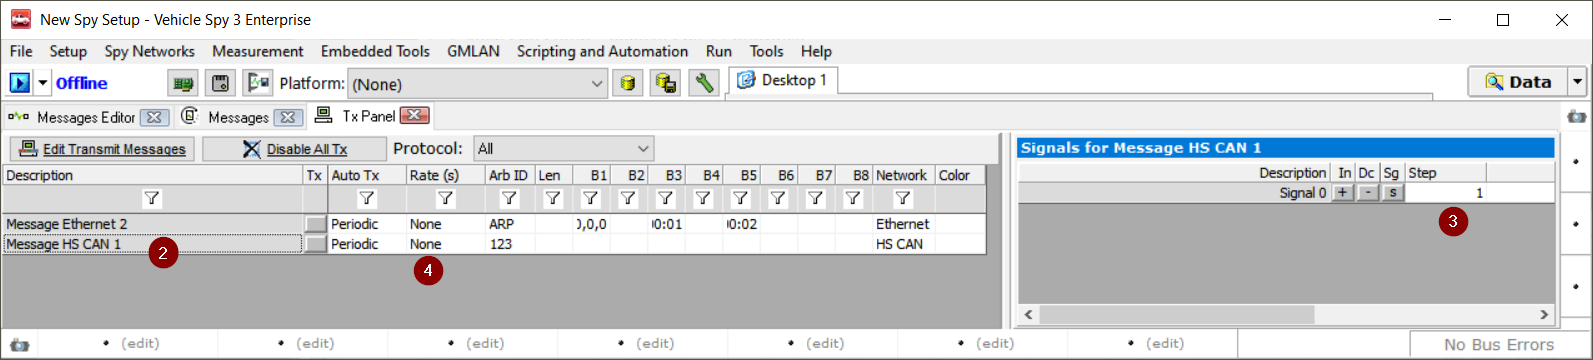Close the Messages tab
Image resolution: width=1593 pixels, height=360 pixels.
tap(287, 117)
